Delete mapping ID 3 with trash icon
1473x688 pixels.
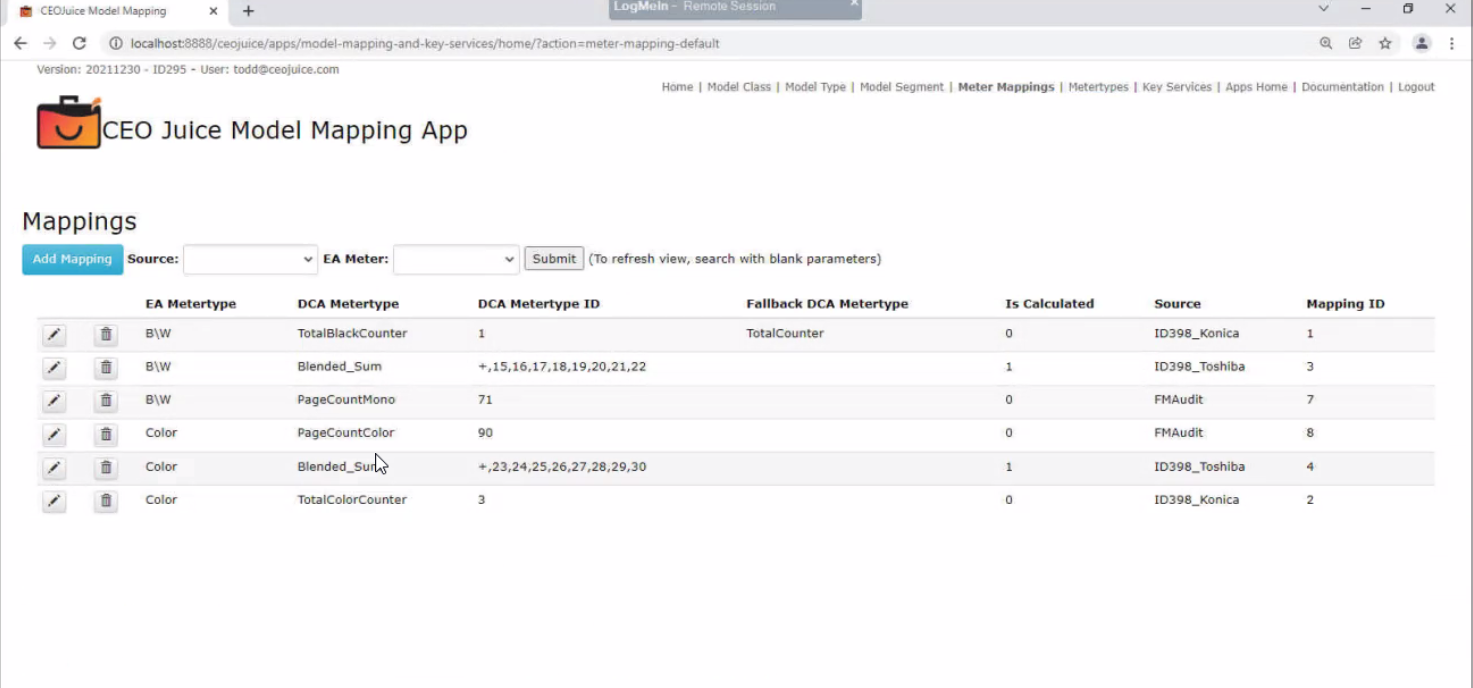pos(106,368)
